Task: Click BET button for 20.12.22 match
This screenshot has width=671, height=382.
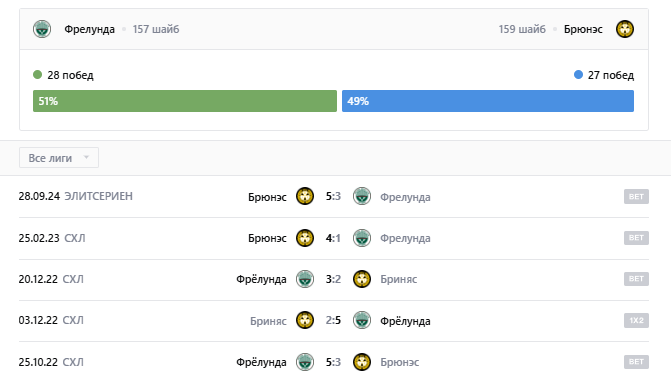Action: [x=636, y=279]
